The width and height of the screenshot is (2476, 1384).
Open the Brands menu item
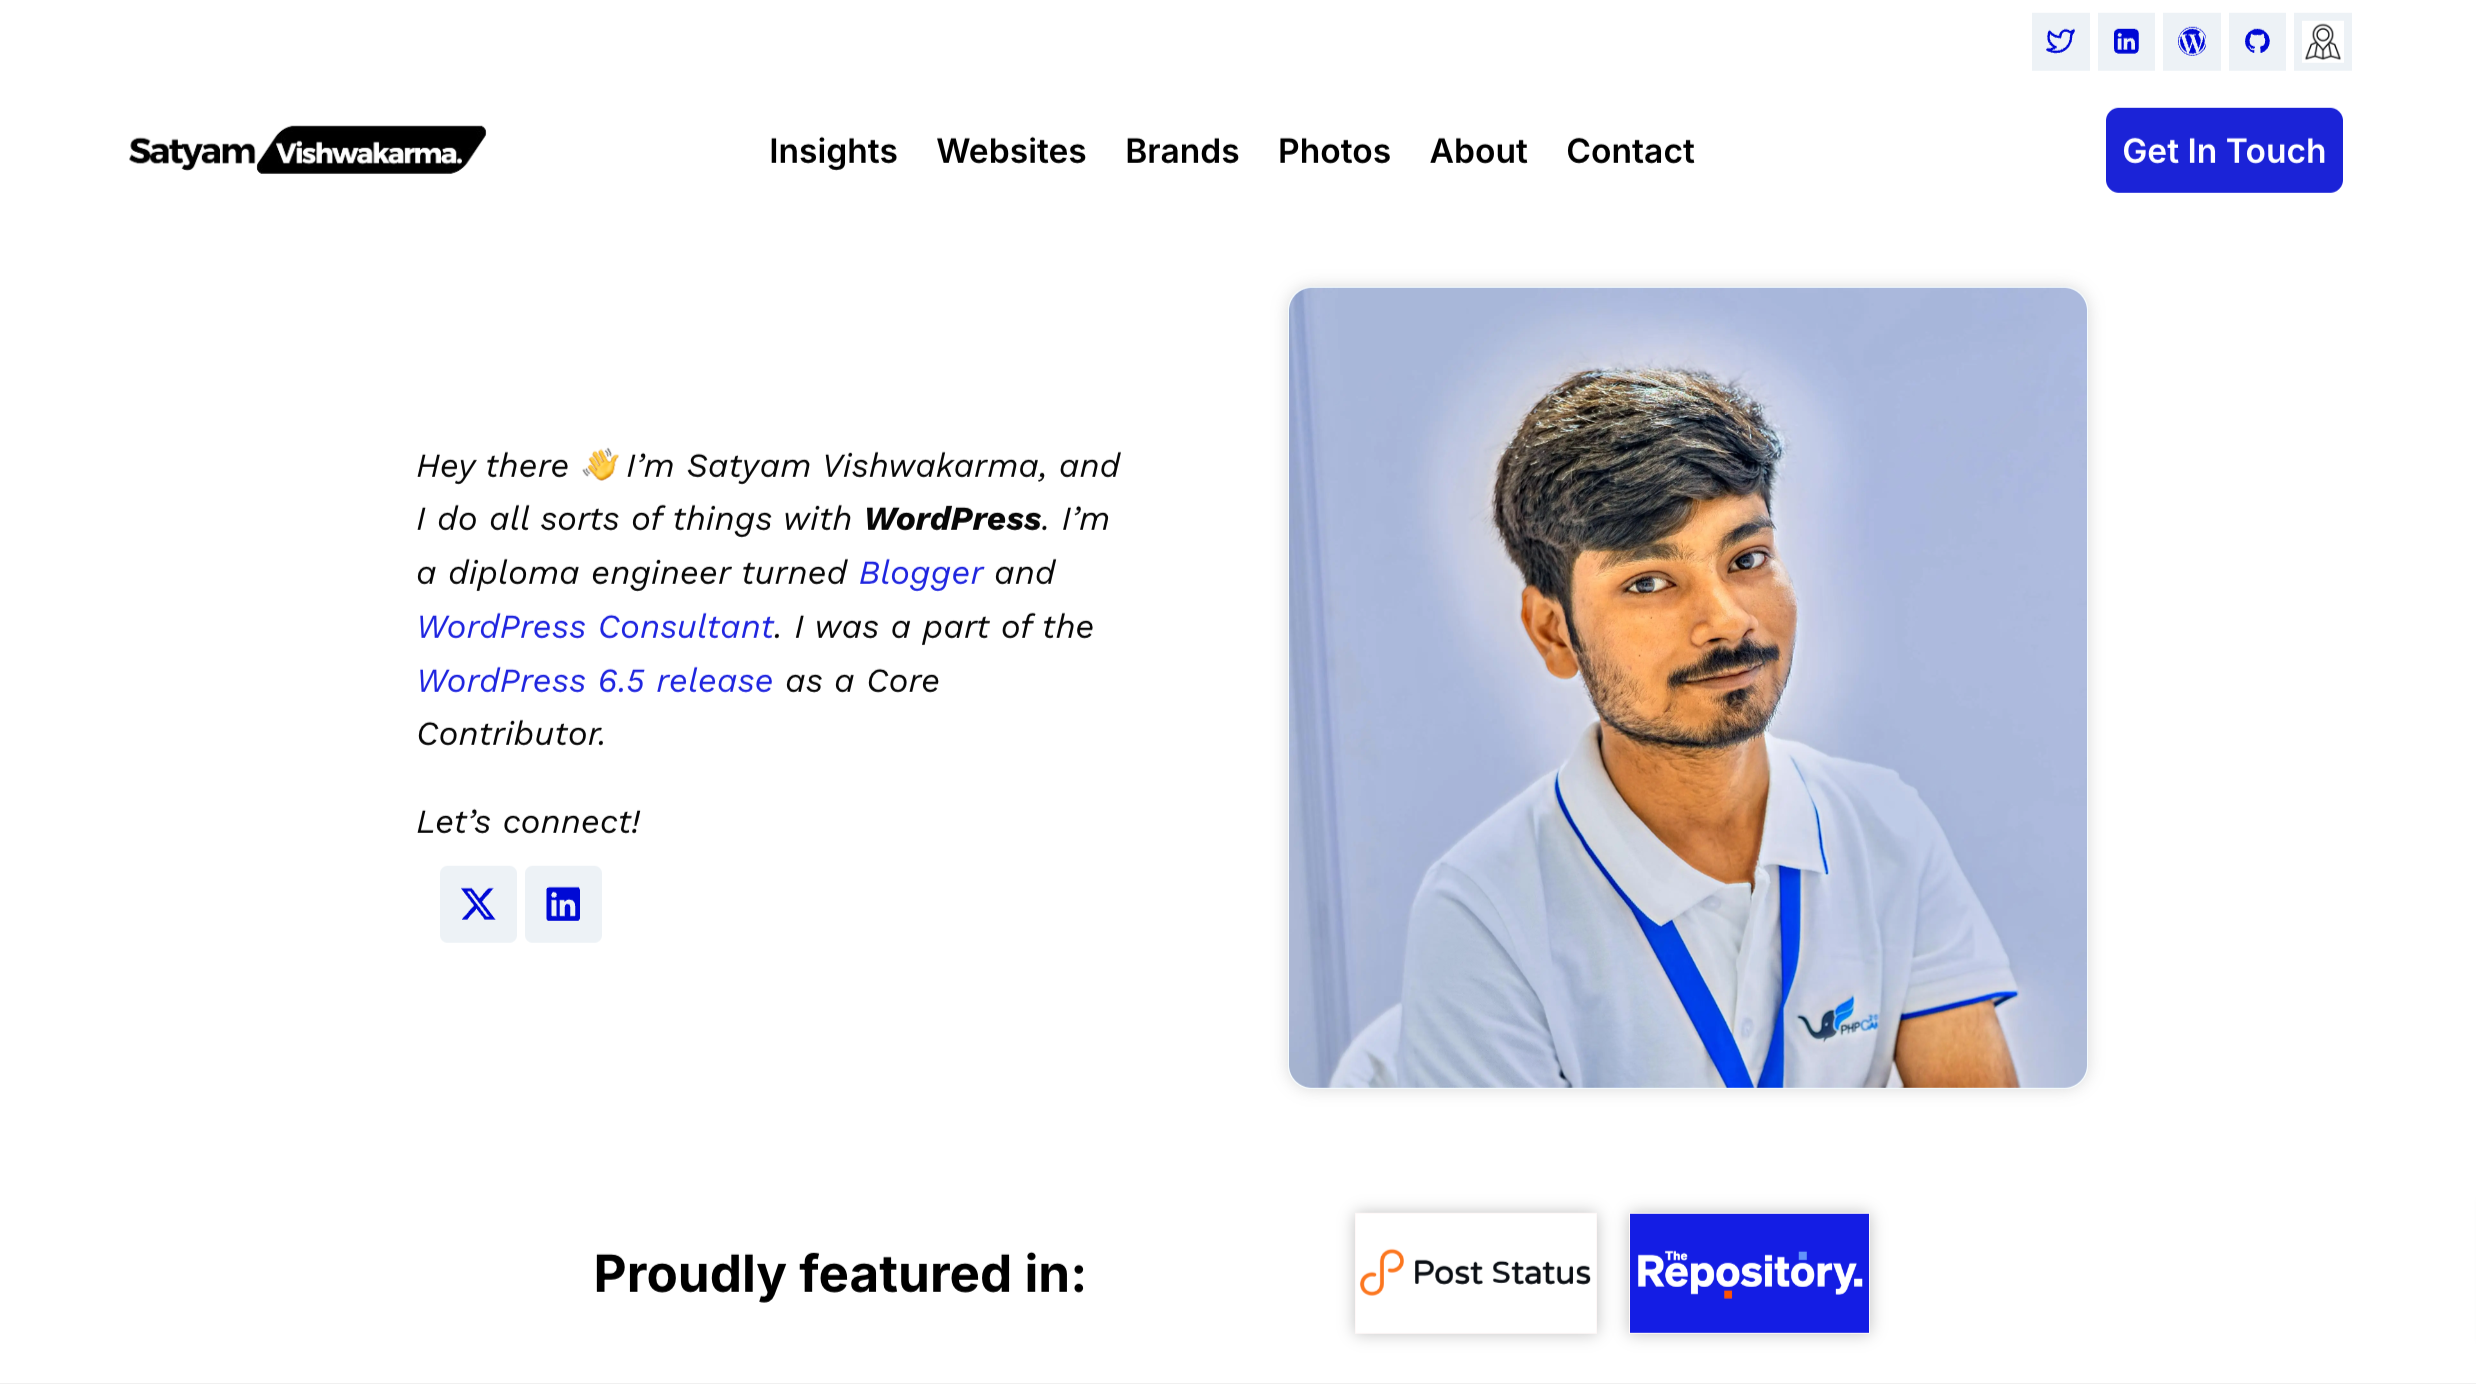click(1182, 151)
